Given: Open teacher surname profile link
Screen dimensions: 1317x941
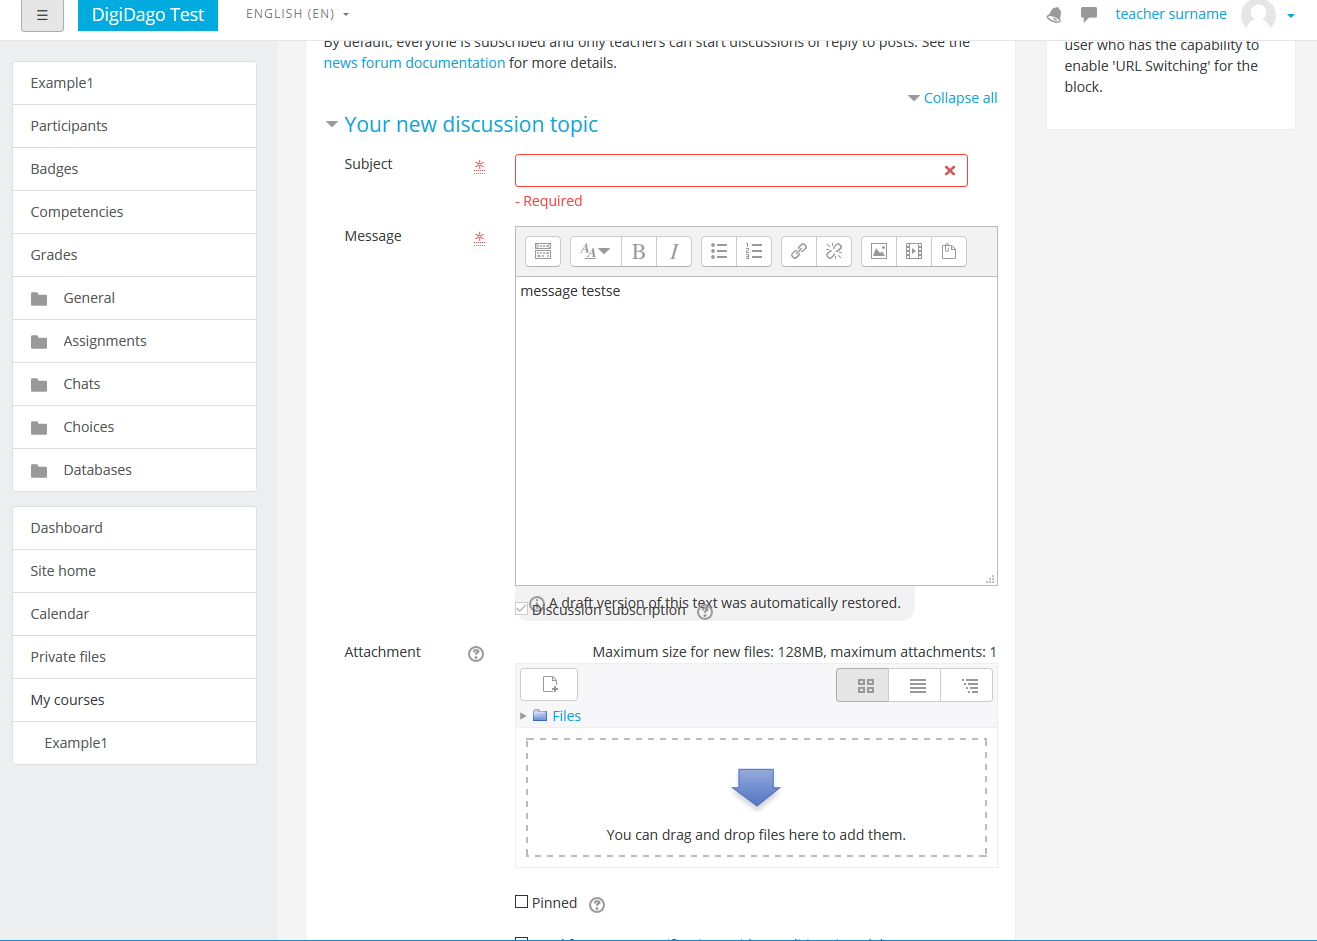Looking at the screenshot, I should tap(1171, 14).
